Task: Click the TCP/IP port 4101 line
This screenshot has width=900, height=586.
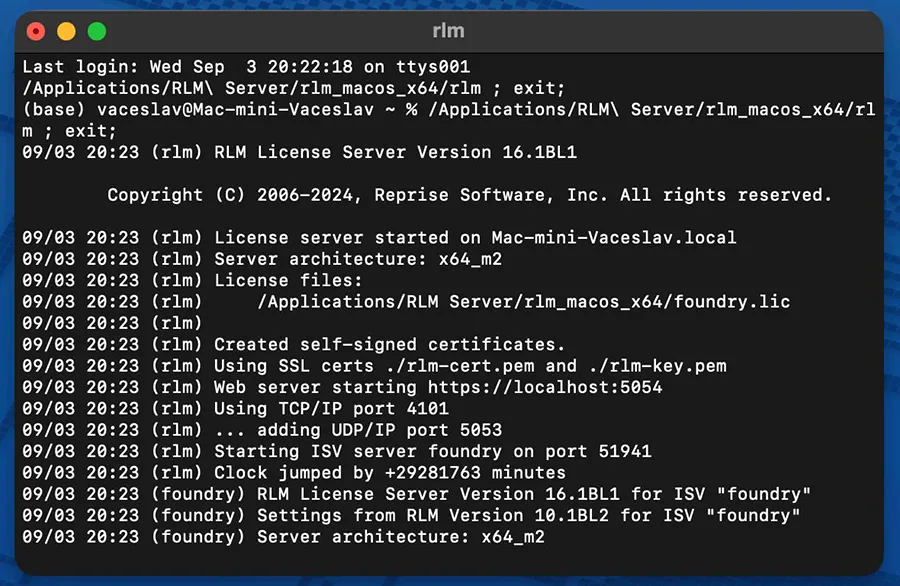Action: [x=235, y=409]
